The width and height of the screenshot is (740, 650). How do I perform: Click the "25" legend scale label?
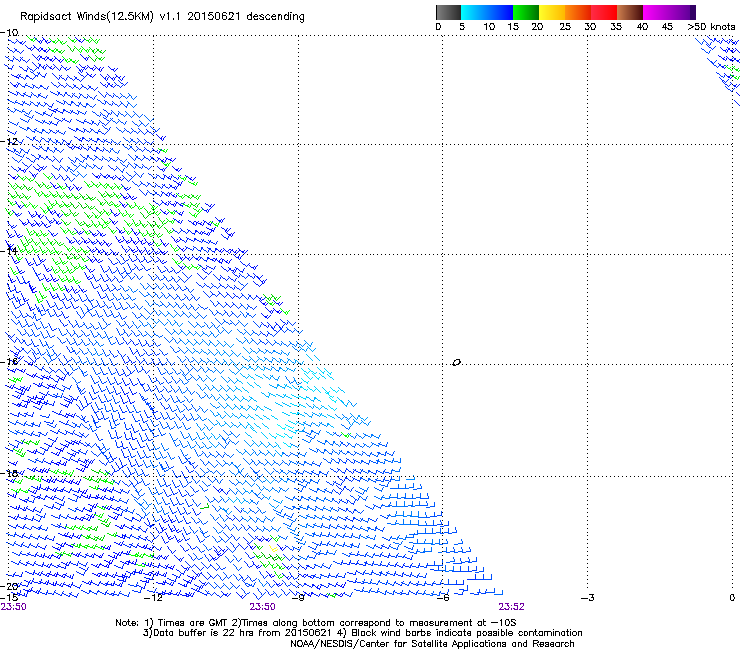click(x=565, y=27)
